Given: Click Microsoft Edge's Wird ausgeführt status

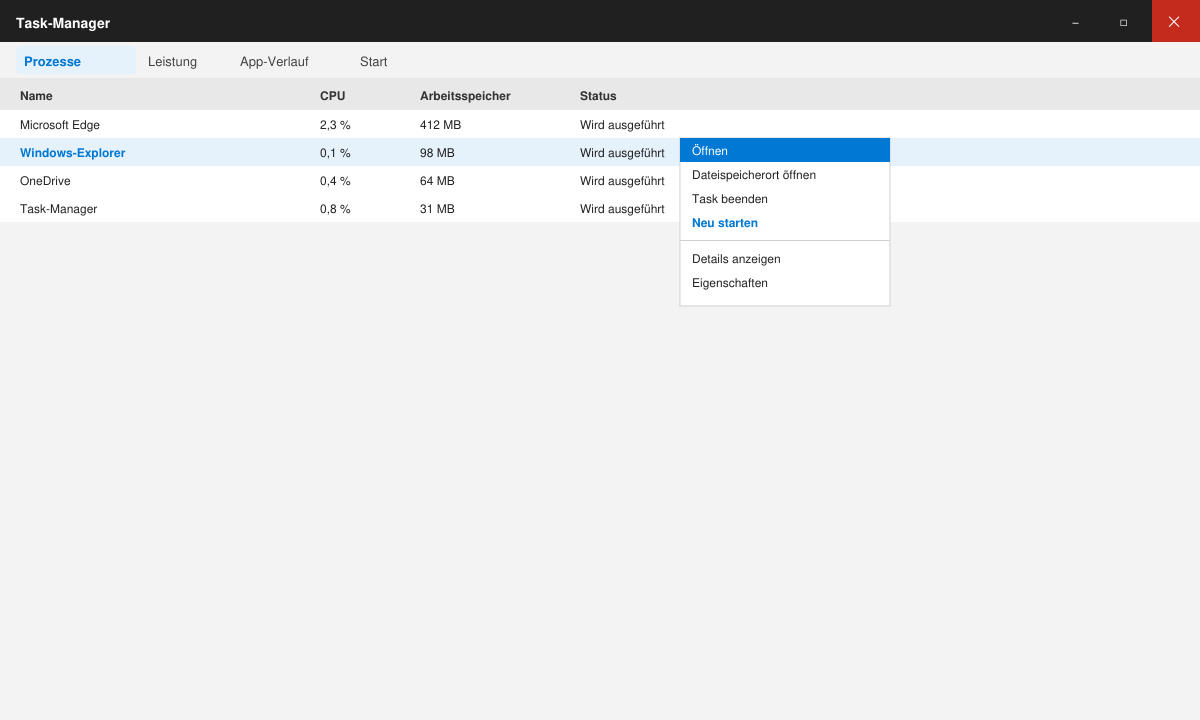Looking at the screenshot, I should pos(622,125).
